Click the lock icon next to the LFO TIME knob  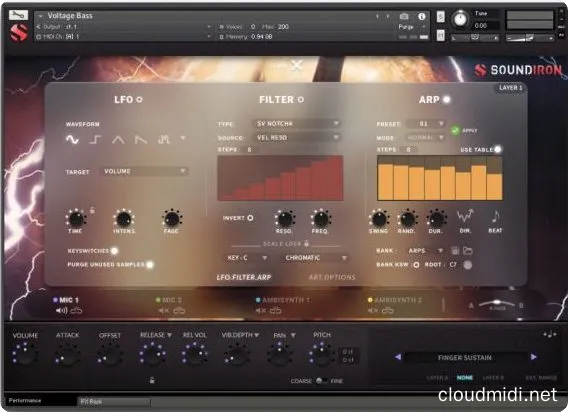pos(92,210)
